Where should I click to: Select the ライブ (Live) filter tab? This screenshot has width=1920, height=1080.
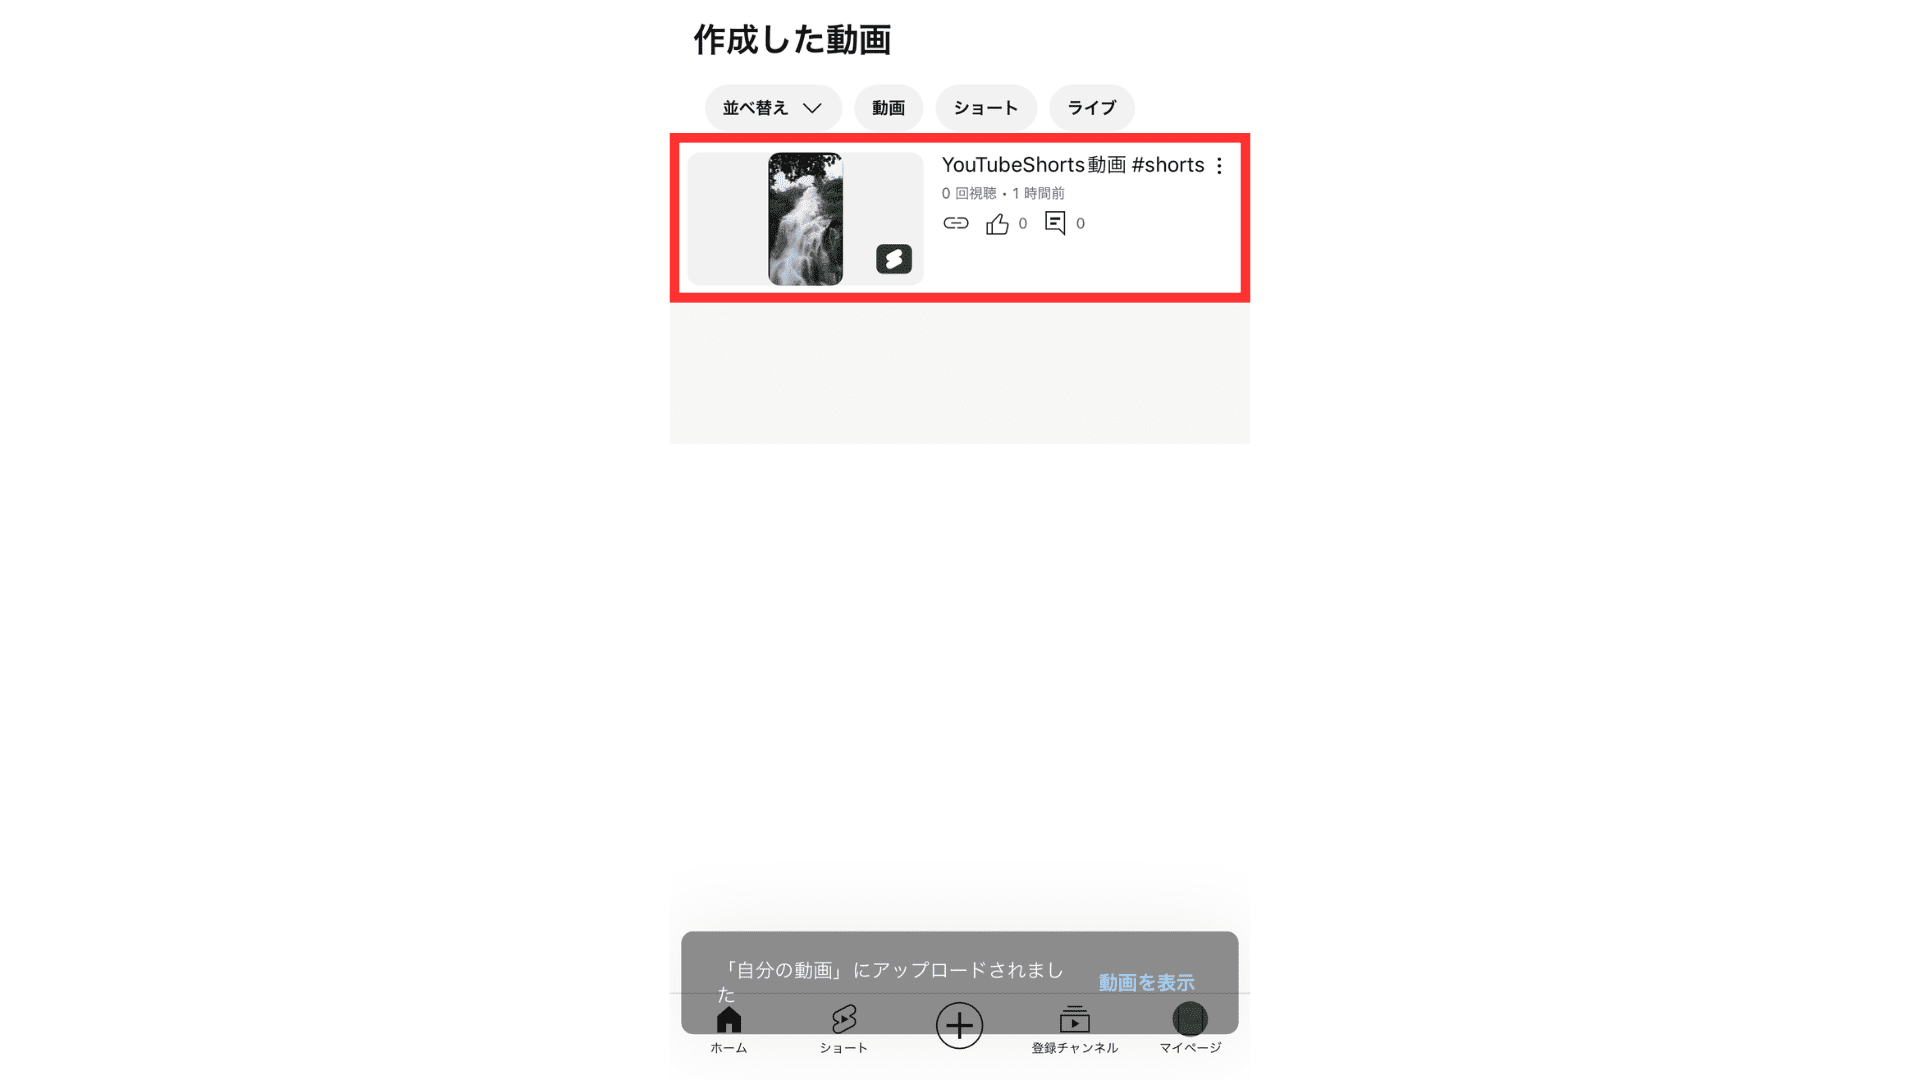[x=1092, y=107]
